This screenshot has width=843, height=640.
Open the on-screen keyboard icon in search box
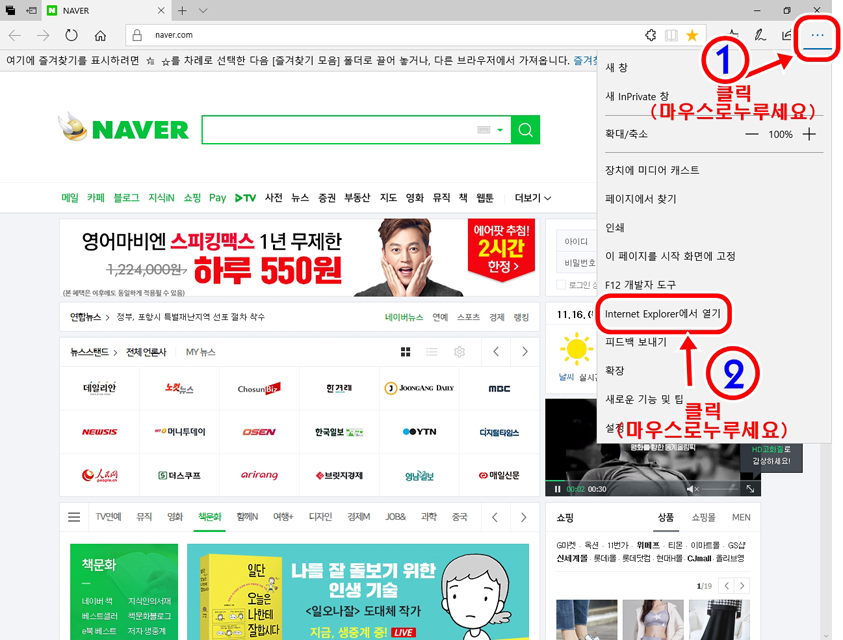(x=483, y=130)
